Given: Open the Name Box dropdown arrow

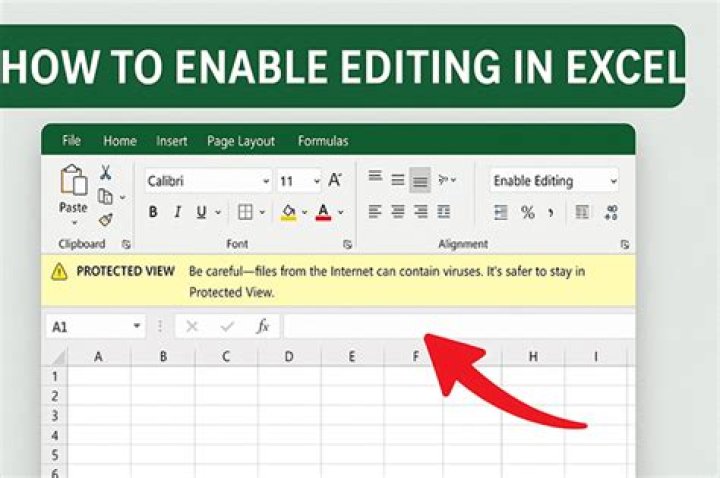Looking at the screenshot, I should (x=136, y=326).
